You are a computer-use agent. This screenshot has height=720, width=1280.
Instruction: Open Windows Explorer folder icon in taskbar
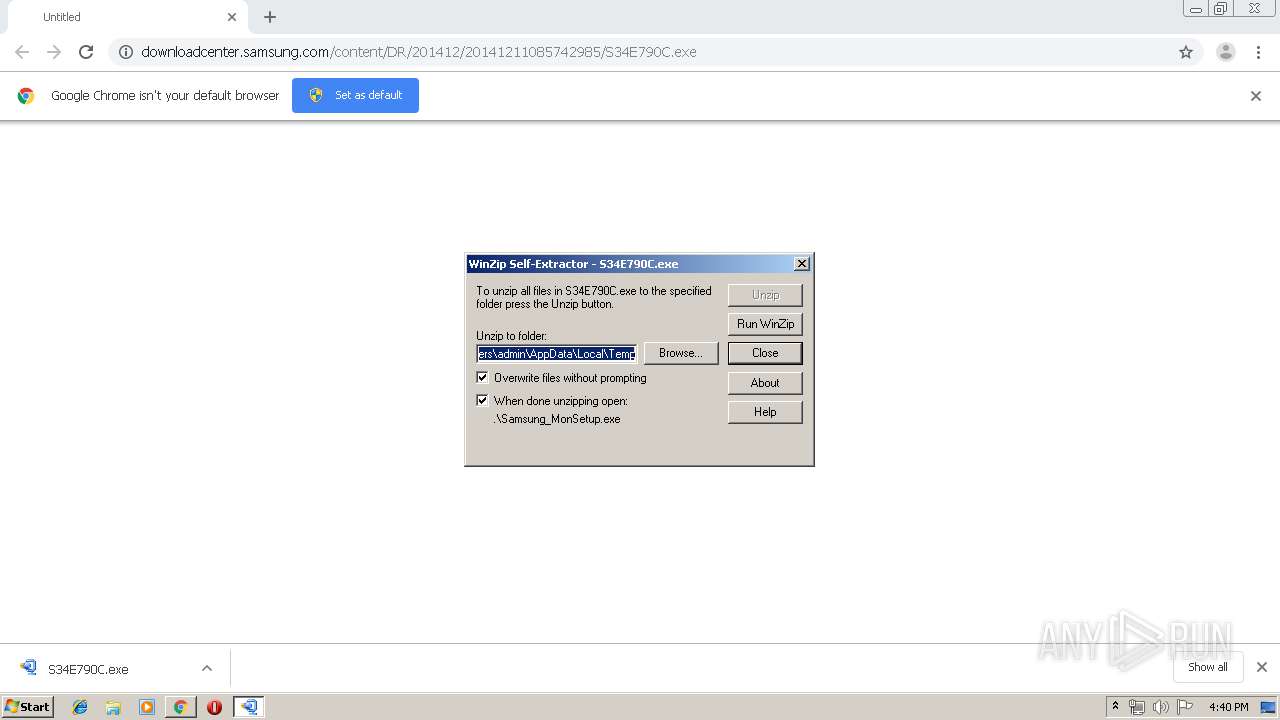[x=113, y=707]
